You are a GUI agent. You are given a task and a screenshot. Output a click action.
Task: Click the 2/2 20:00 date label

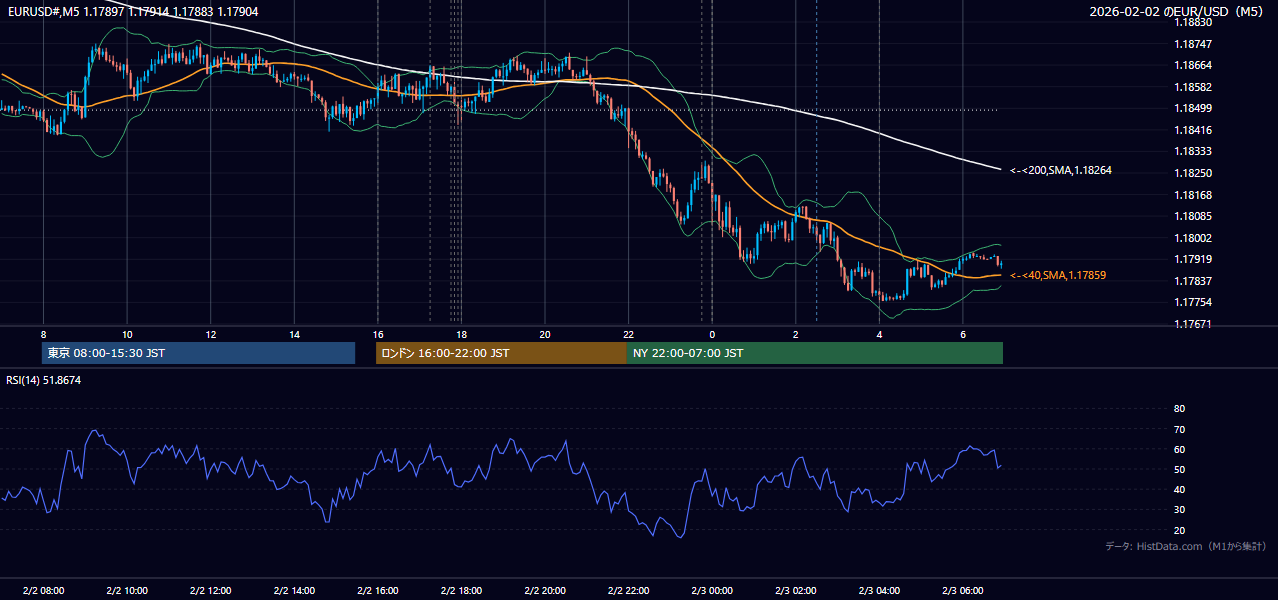(544, 591)
